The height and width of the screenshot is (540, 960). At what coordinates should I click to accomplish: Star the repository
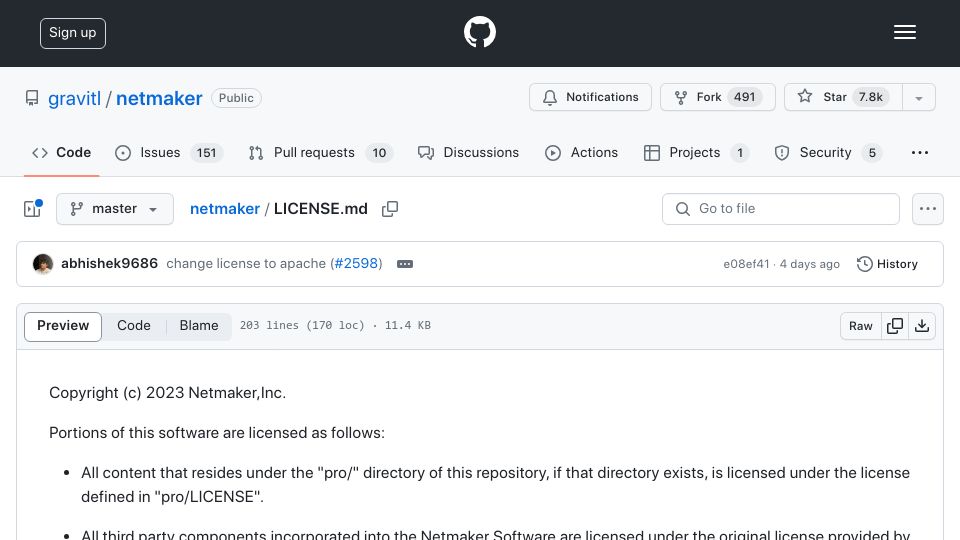pos(842,97)
